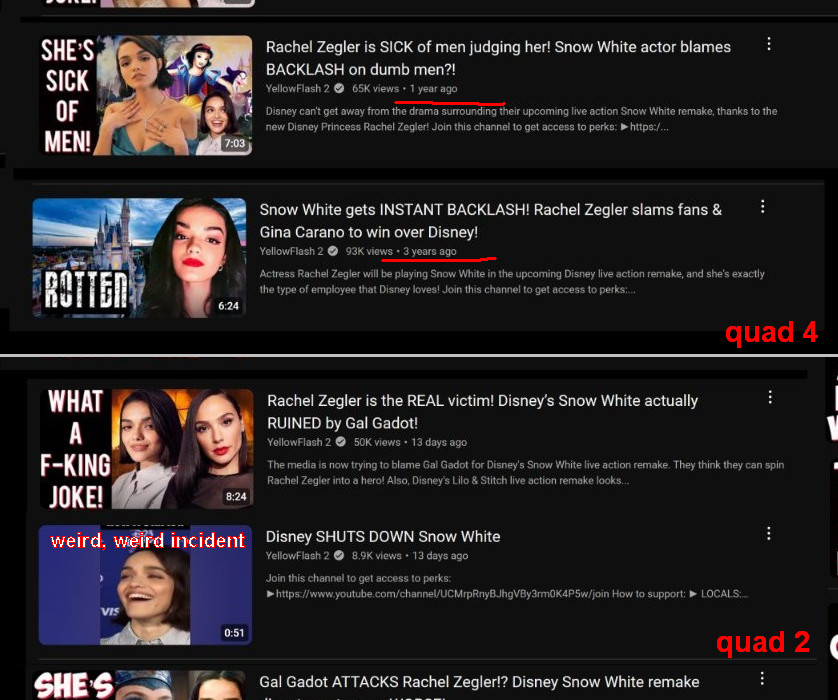The height and width of the screenshot is (700, 838).
Task: Open options menu for 'INSTANT BACKLASH' video
Action: [762, 207]
